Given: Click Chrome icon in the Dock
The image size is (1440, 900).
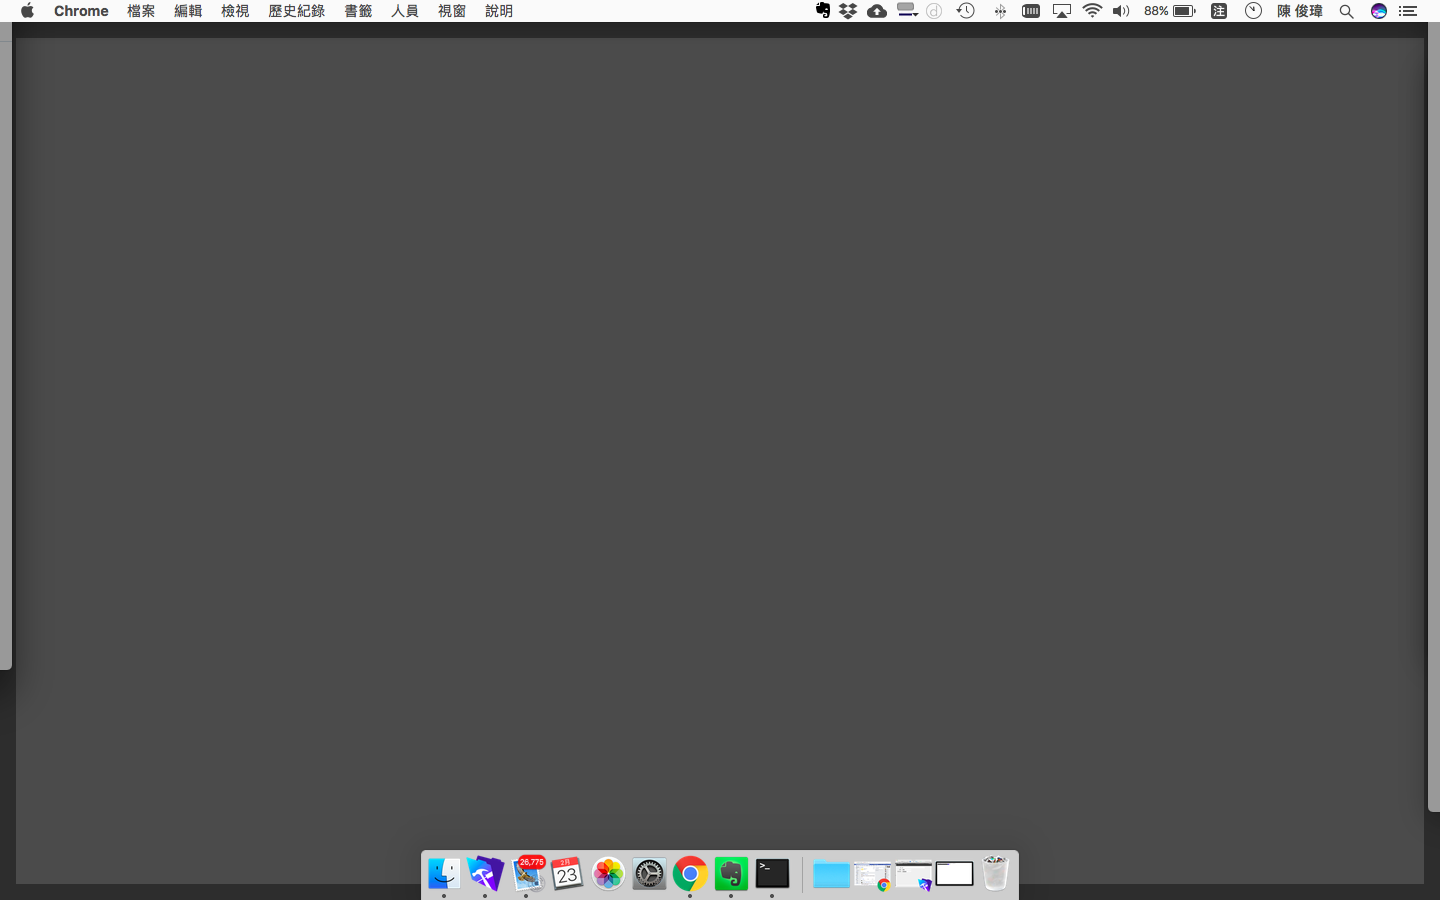Looking at the screenshot, I should (x=690, y=874).
